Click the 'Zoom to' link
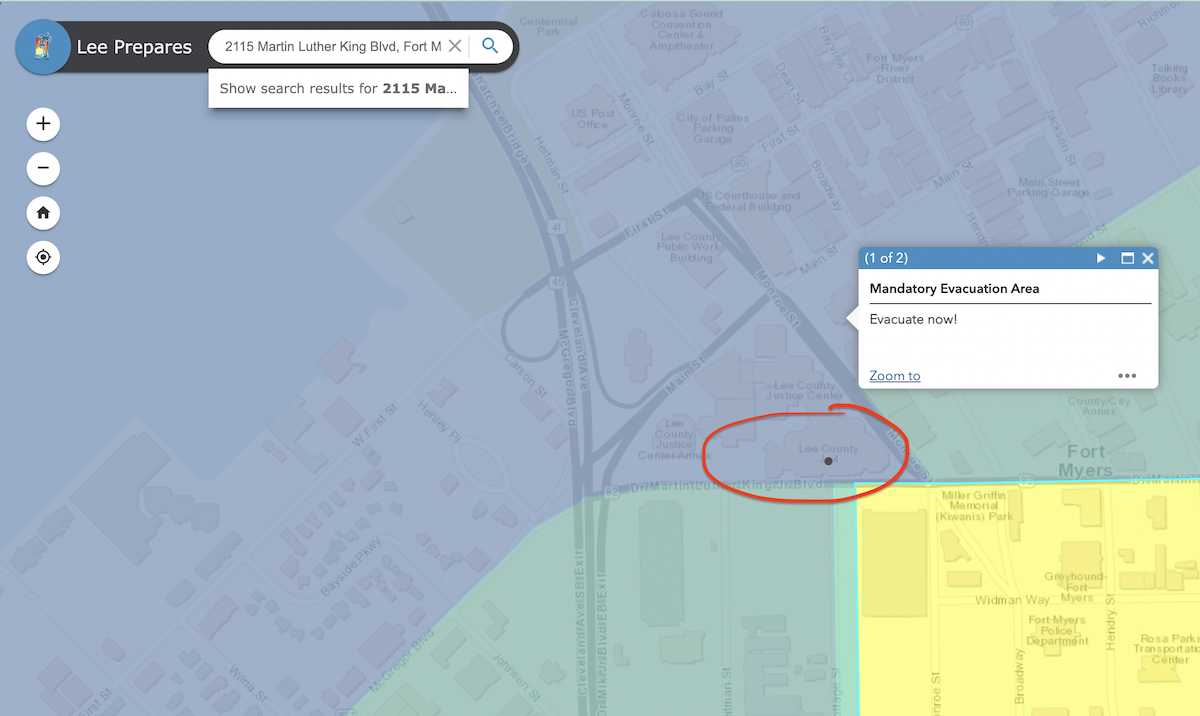 point(894,376)
